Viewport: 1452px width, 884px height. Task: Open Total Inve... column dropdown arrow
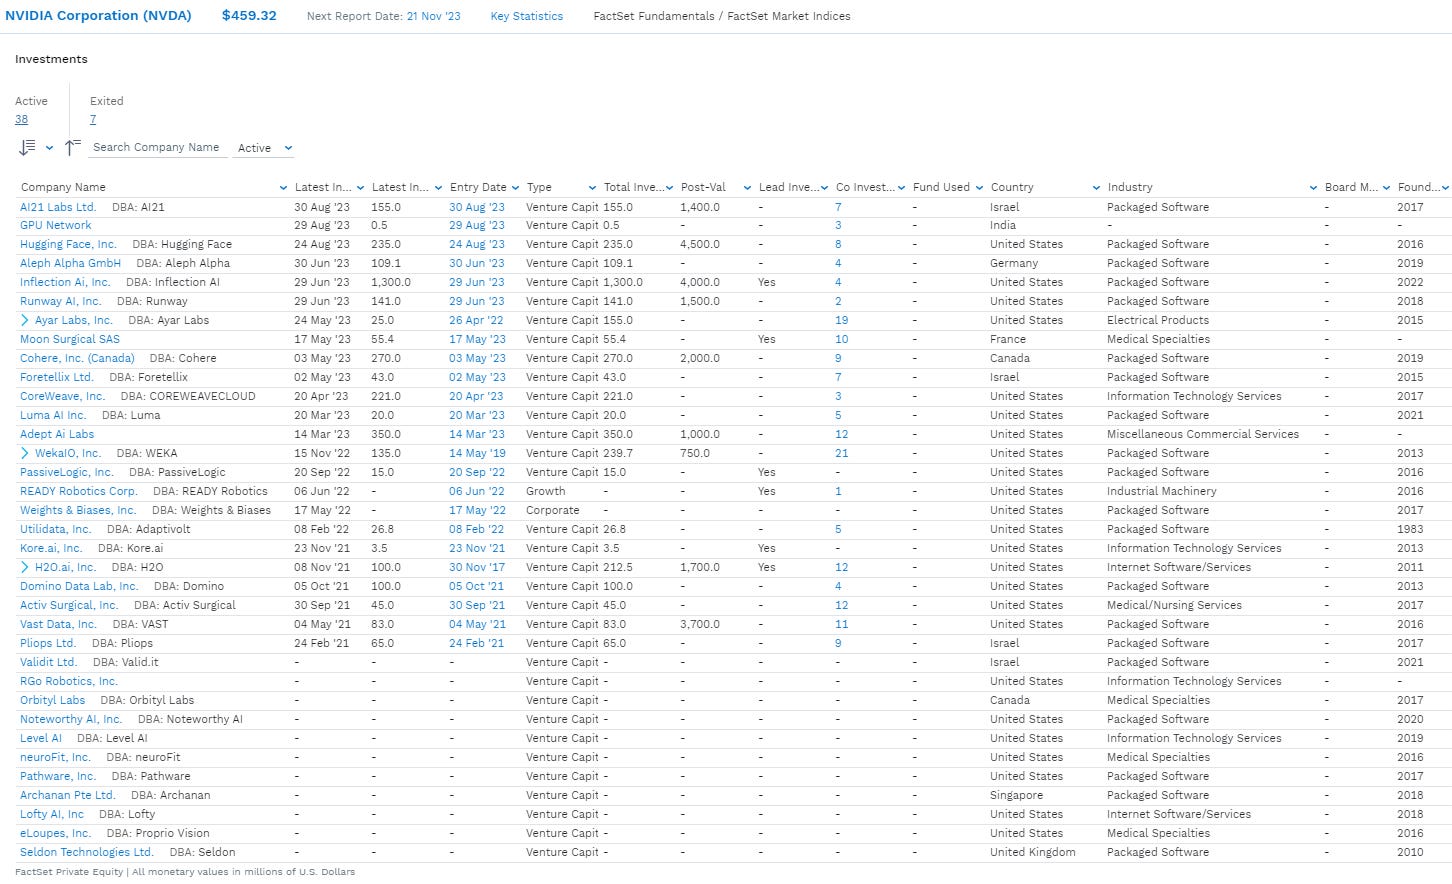670,188
